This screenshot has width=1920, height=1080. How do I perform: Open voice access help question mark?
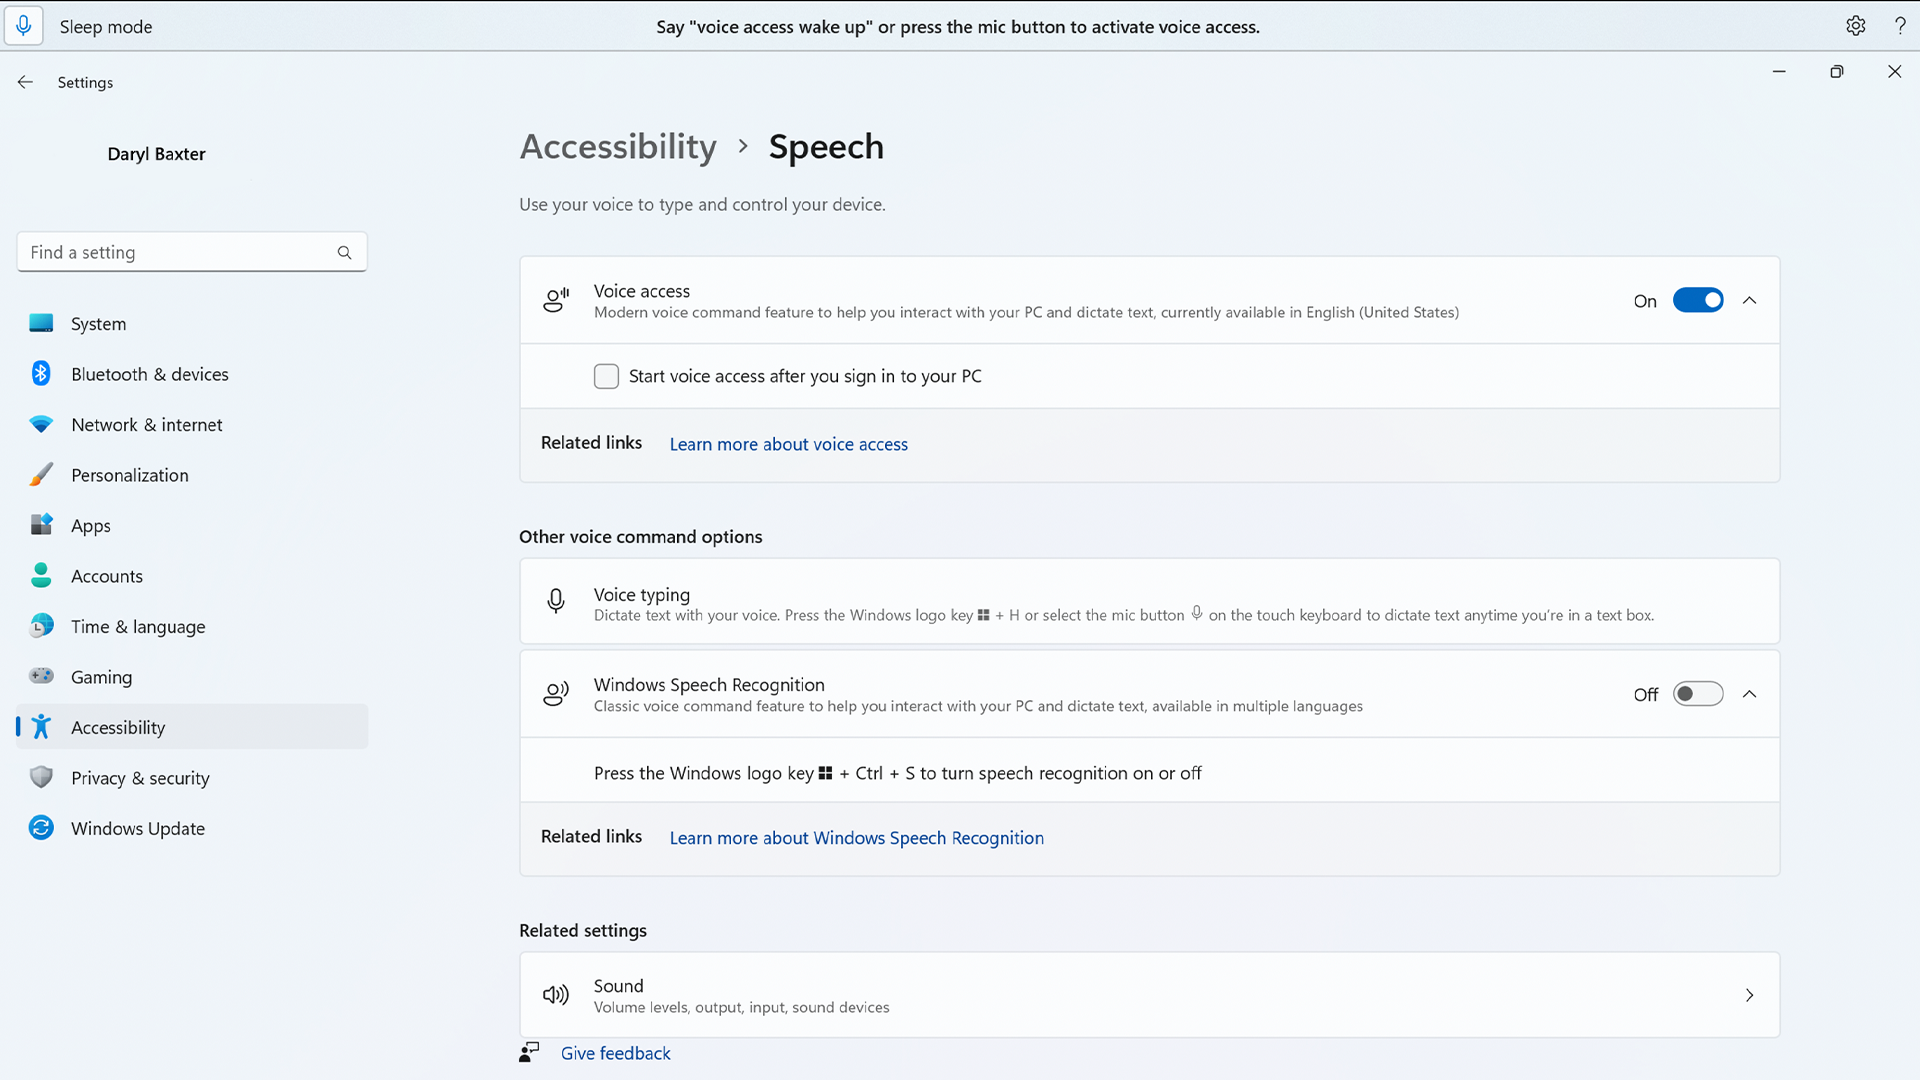point(1900,26)
